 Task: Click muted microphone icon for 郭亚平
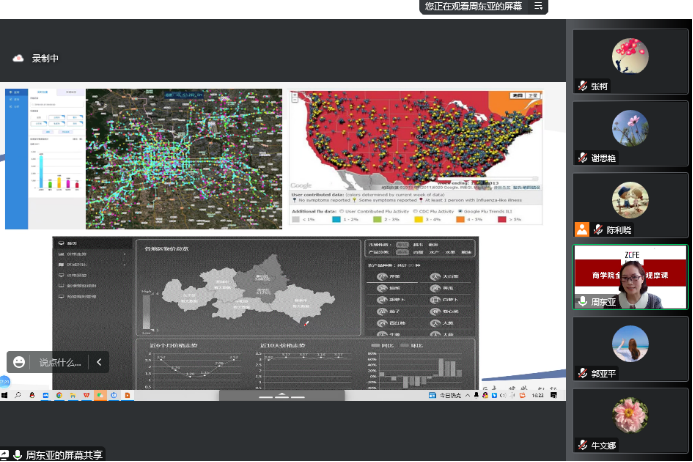[x=581, y=372]
